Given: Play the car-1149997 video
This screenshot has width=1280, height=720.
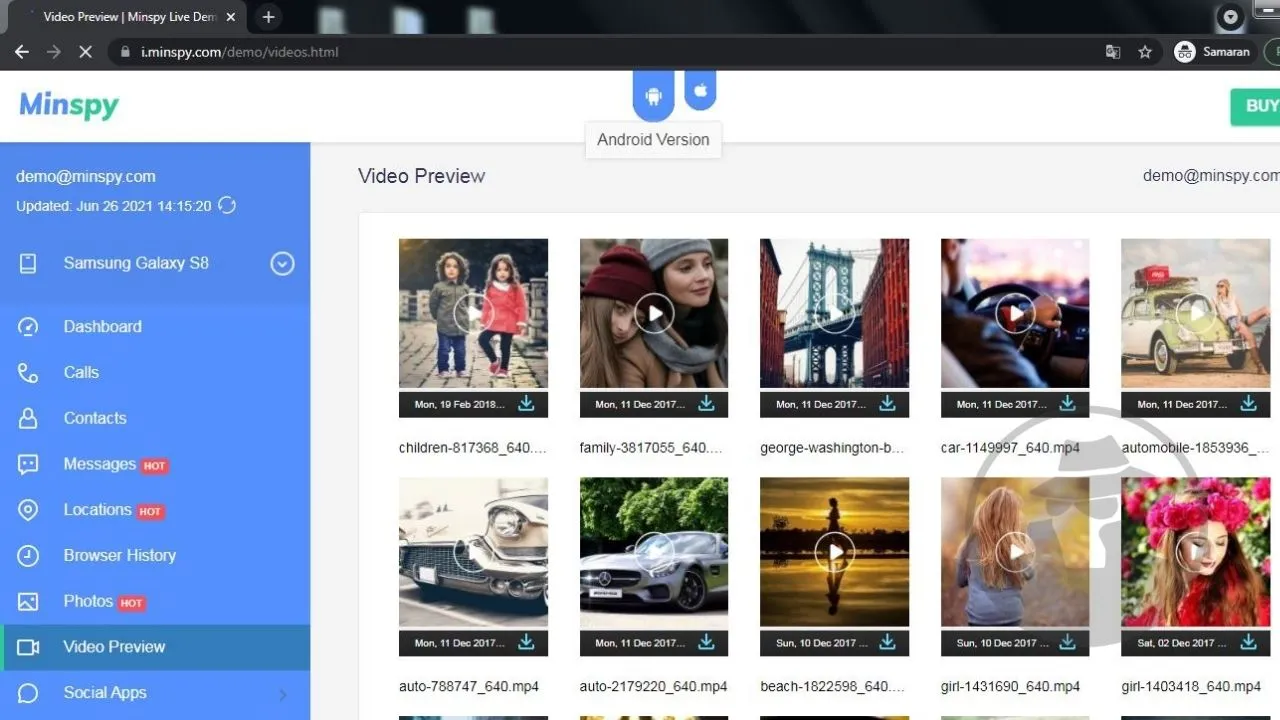Looking at the screenshot, I should [1015, 313].
